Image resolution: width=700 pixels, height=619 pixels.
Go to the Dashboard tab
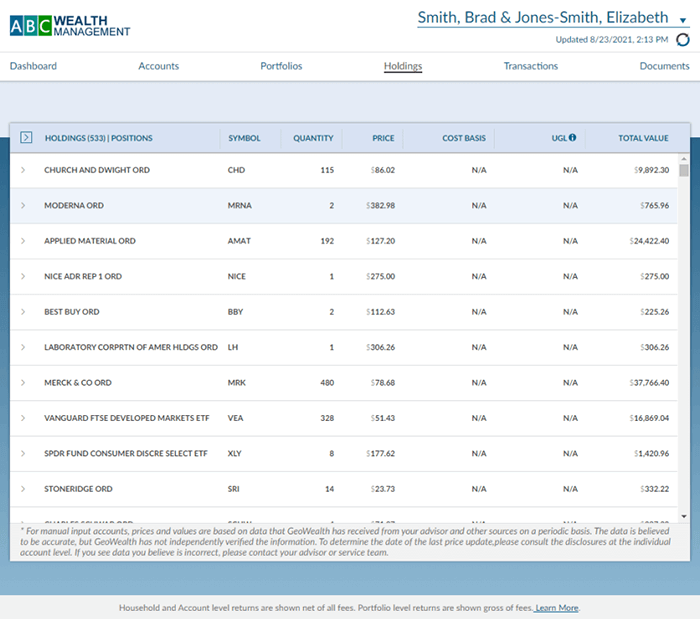pyautogui.click(x=33, y=66)
